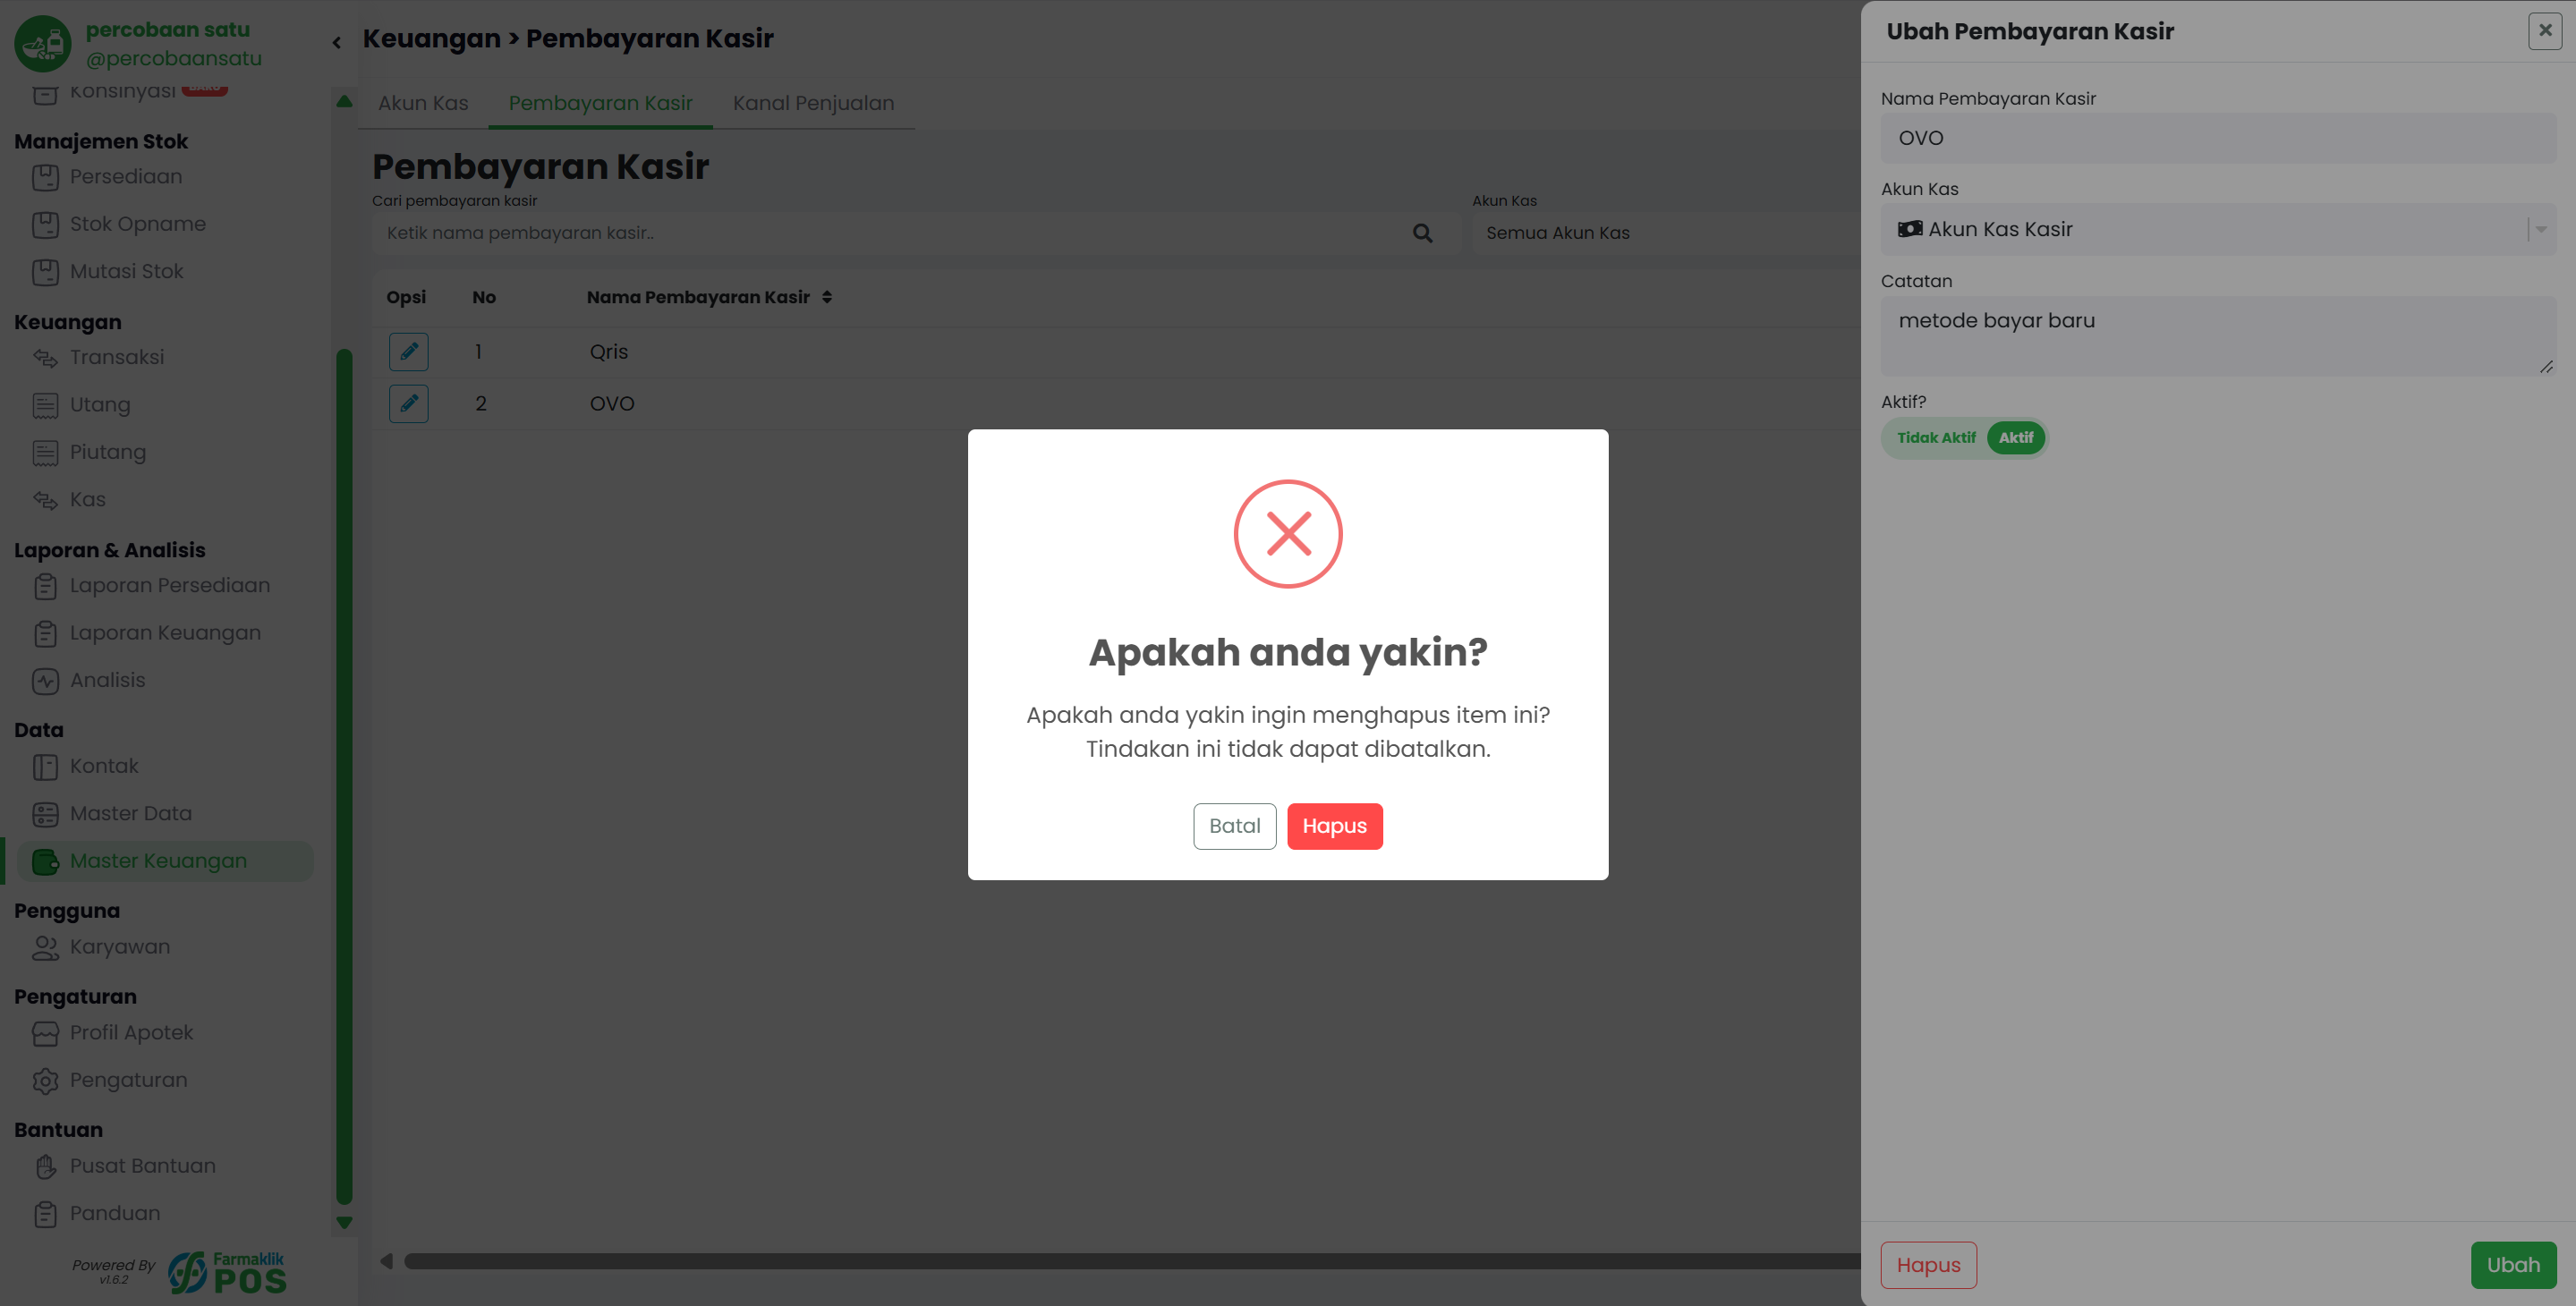Switch to Akun Kas tab
The height and width of the screenshot is (1306, 2576).
pos(423,103)
